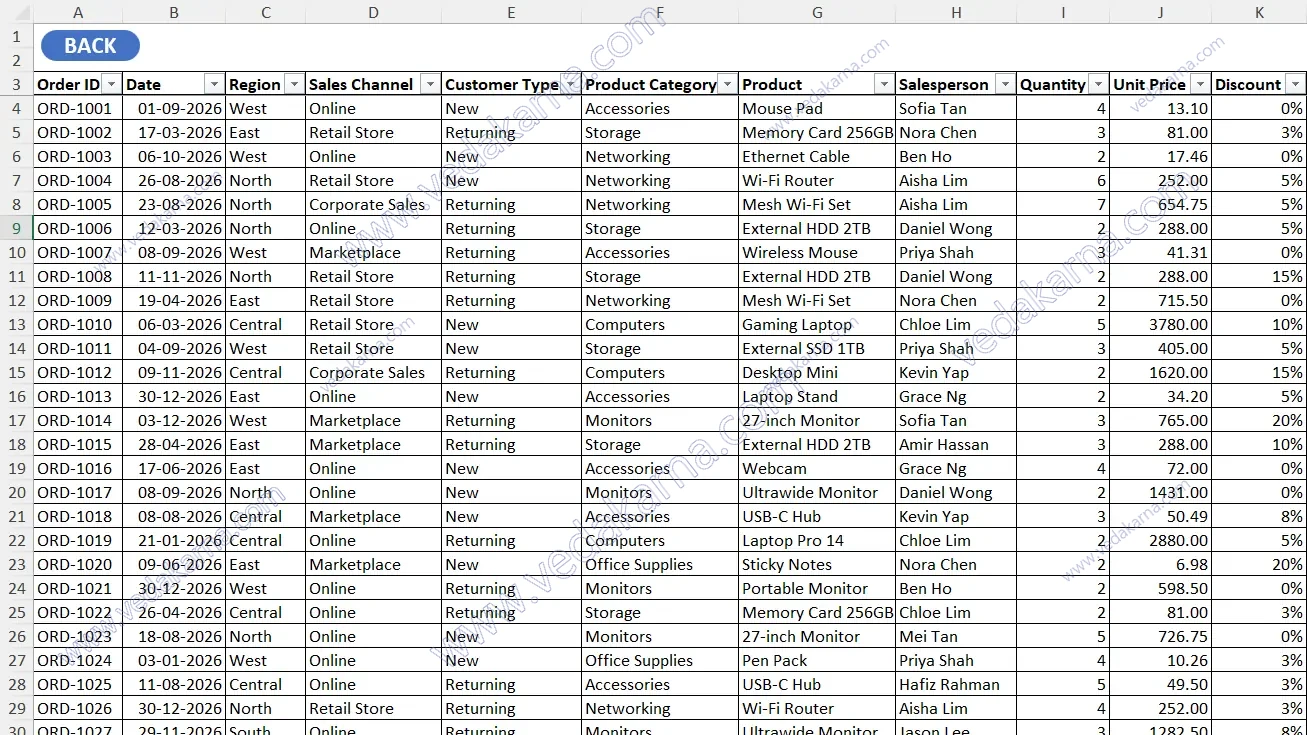Click unit price cell 654.75
1307x735 pixels.
[1160, 205]
